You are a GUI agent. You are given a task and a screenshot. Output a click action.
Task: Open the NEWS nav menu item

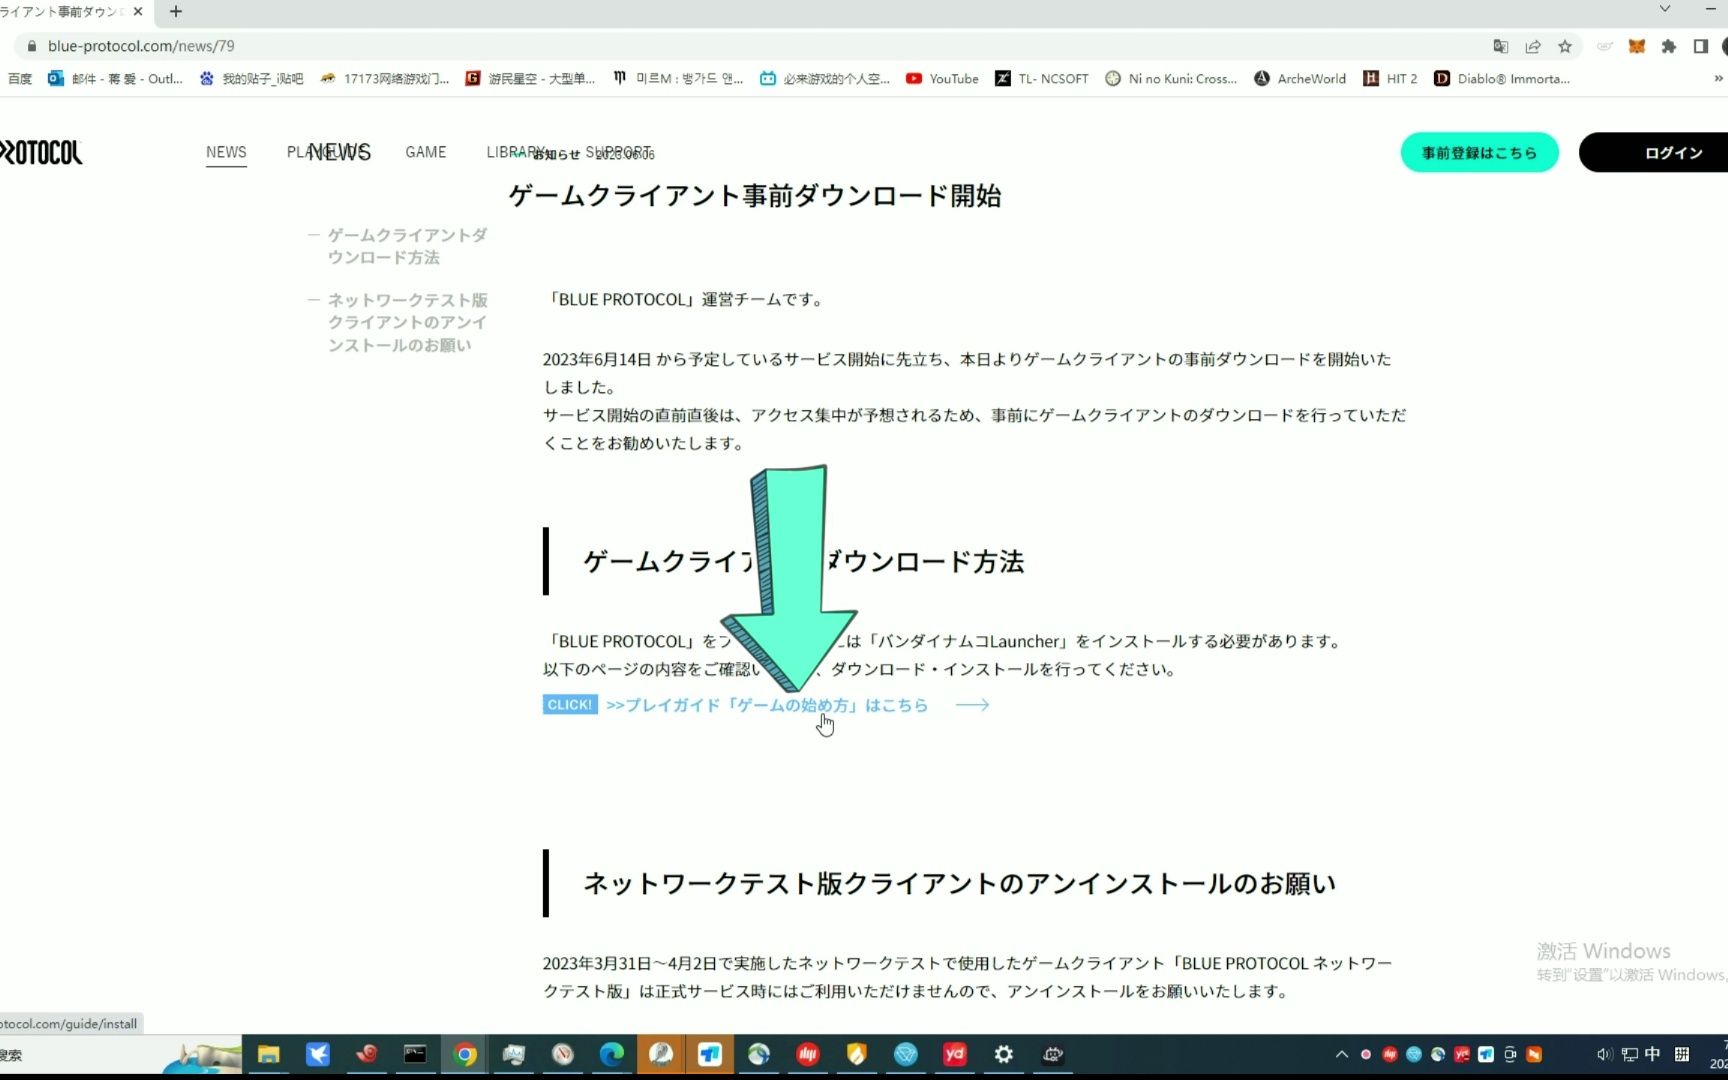pos(226,152)
